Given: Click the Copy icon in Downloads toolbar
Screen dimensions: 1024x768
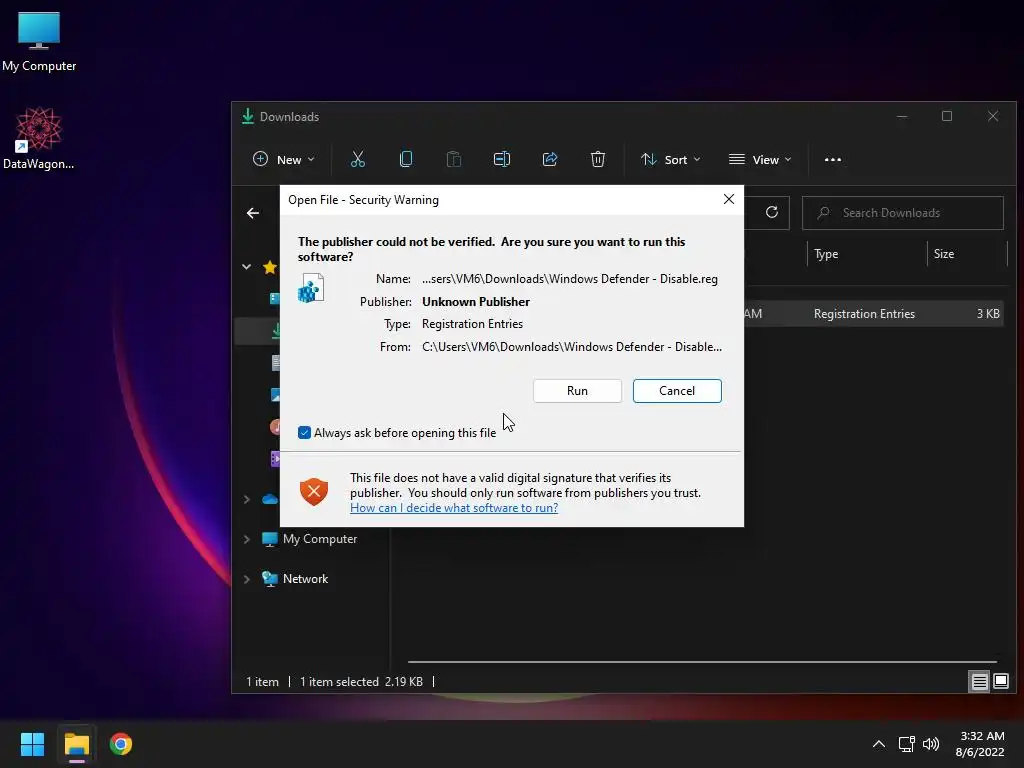Looking at the screenshot, I should pyautogui.click(x=406, y=159).
